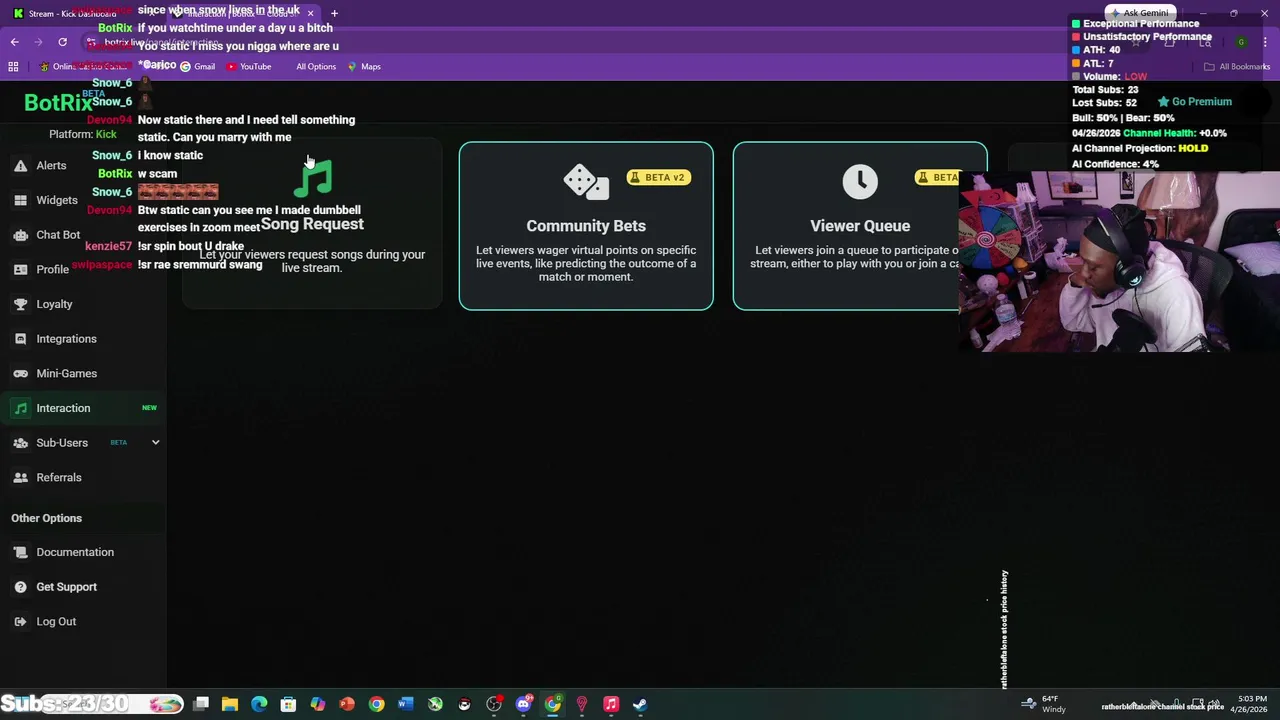
Task: Open PowerPoint from the taskbar
Action: [x=347, y=704]
